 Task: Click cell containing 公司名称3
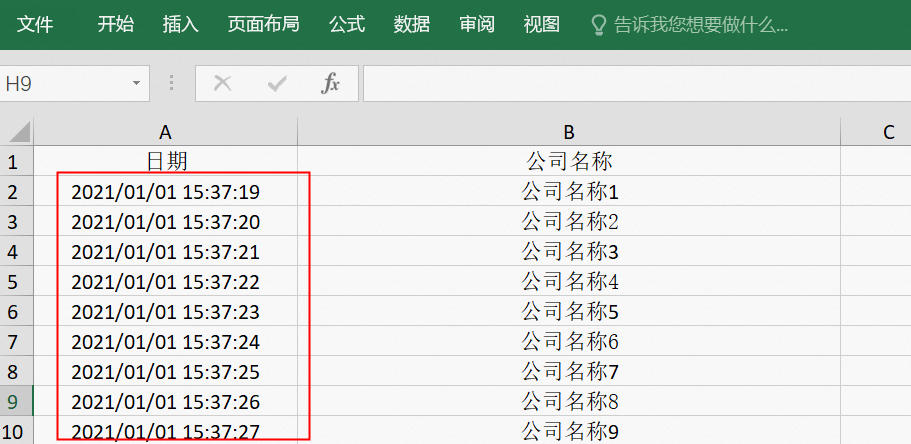(x=568, y=251)
